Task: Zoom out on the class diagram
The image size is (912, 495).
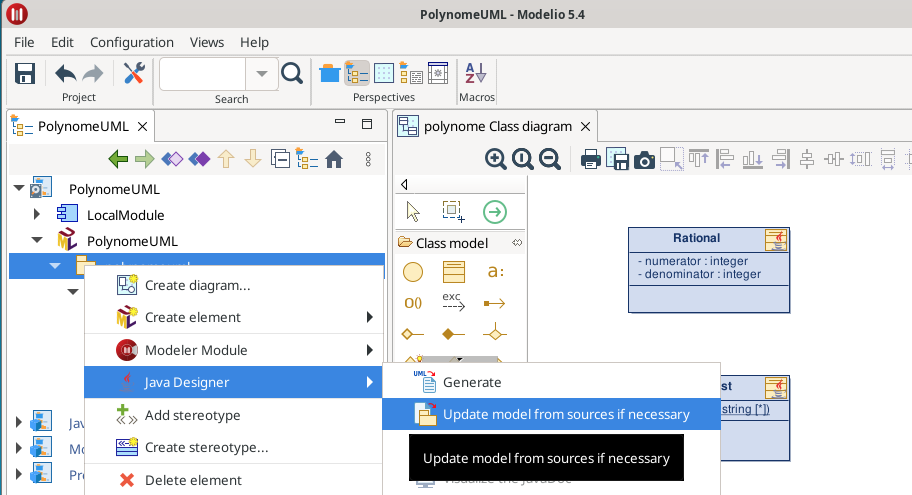Action: pyautogui.click(x=549, y=159)
